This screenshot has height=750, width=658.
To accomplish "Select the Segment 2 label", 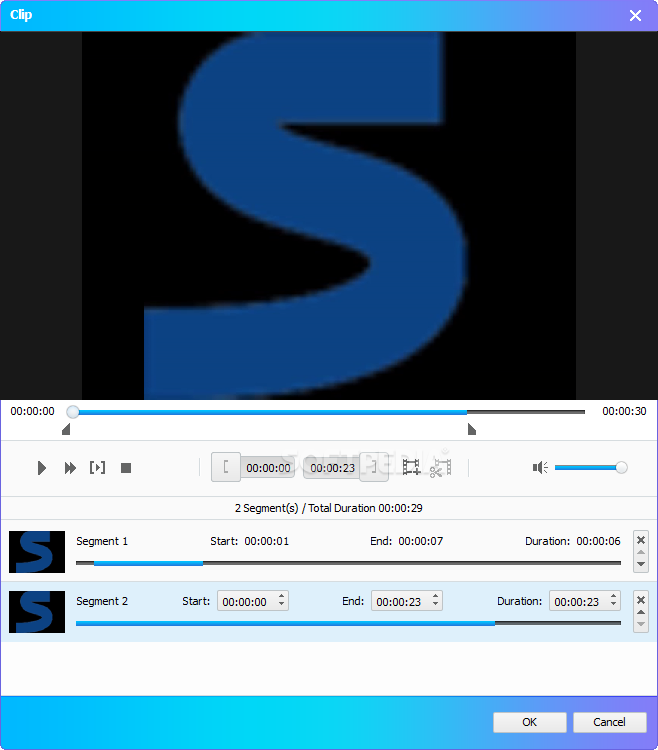I will (x=102, y=601).
